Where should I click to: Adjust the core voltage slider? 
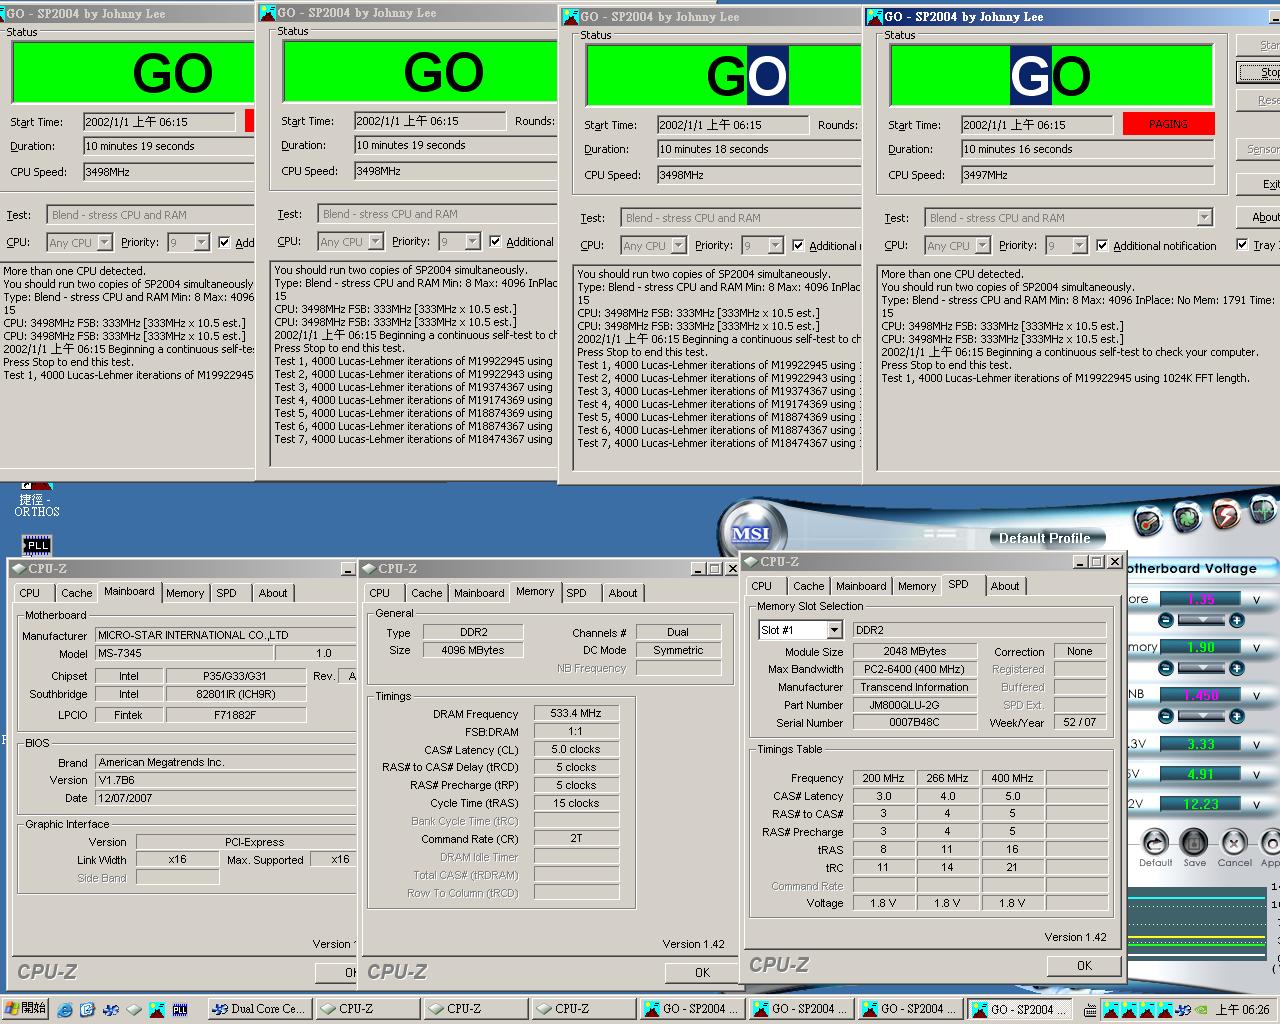click(1200, 620)
